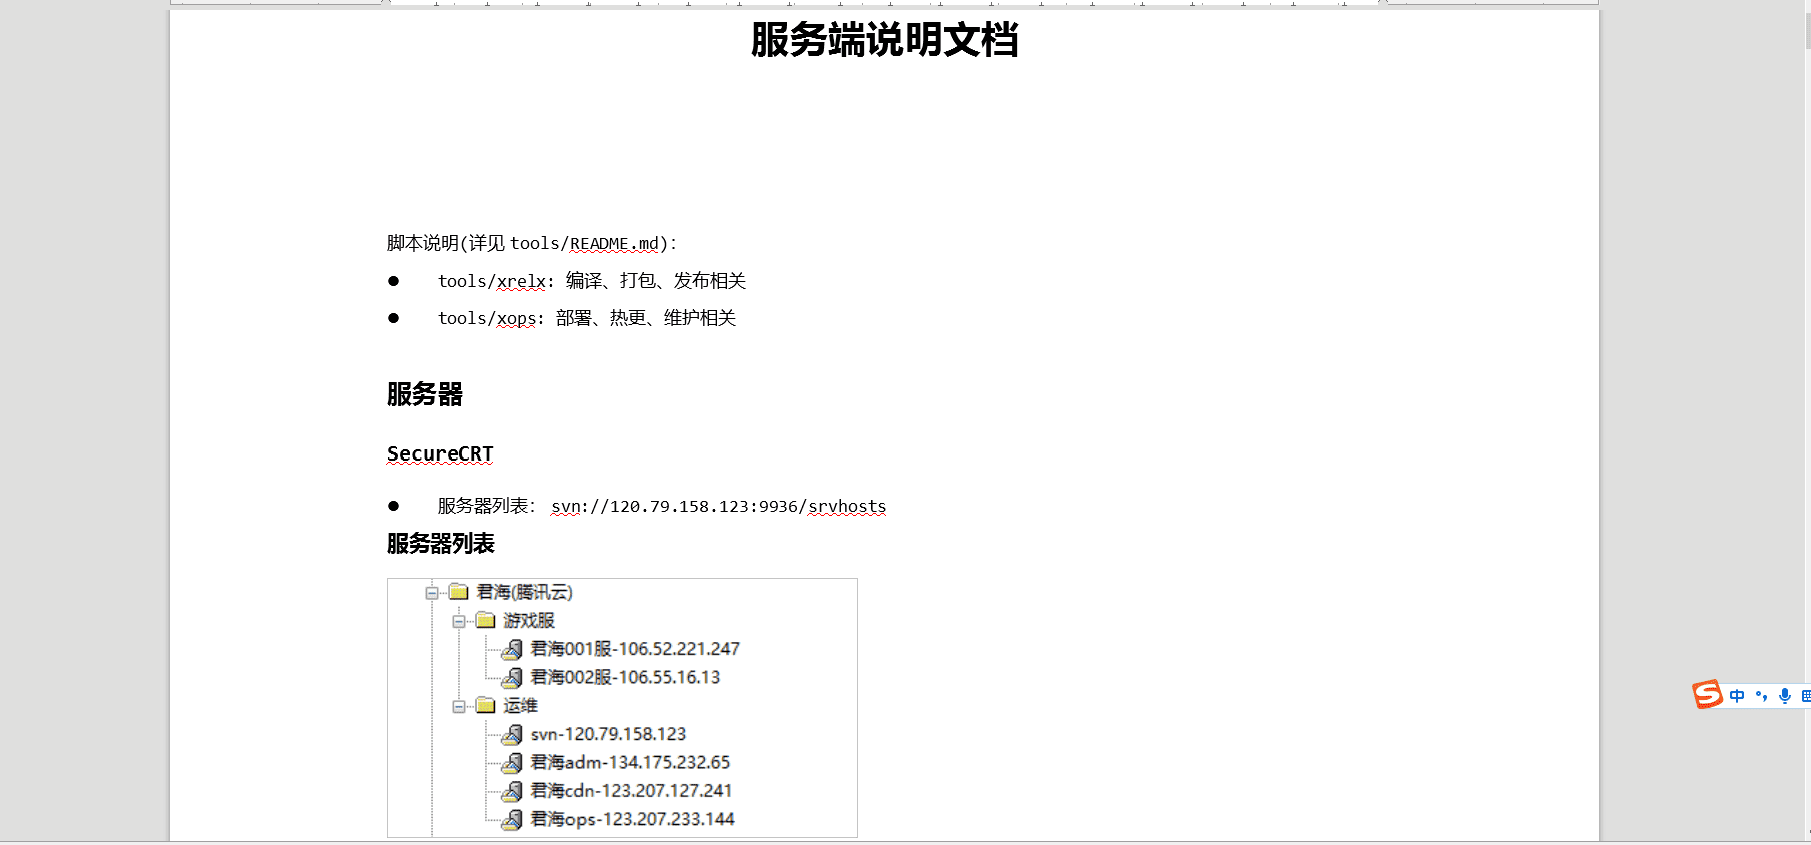
Task: Collapse the 君海(腾讯云) tree node
Action: tap(432, 593)
